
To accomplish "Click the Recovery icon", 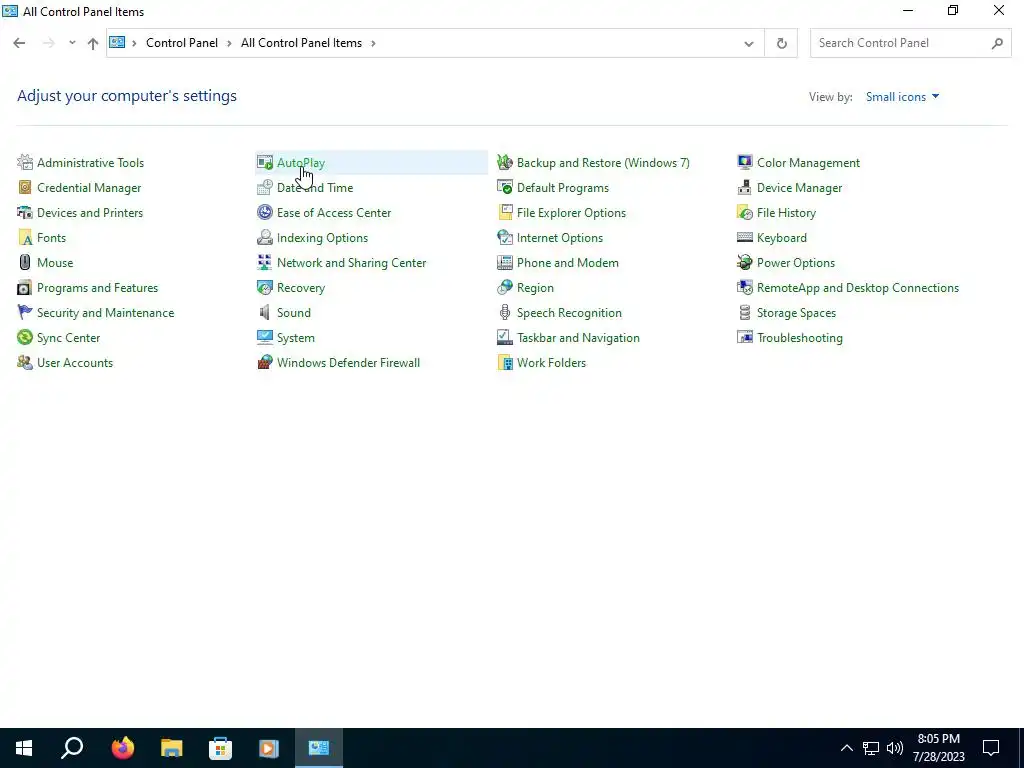I will pyautogui.click(x=264, y=287).
